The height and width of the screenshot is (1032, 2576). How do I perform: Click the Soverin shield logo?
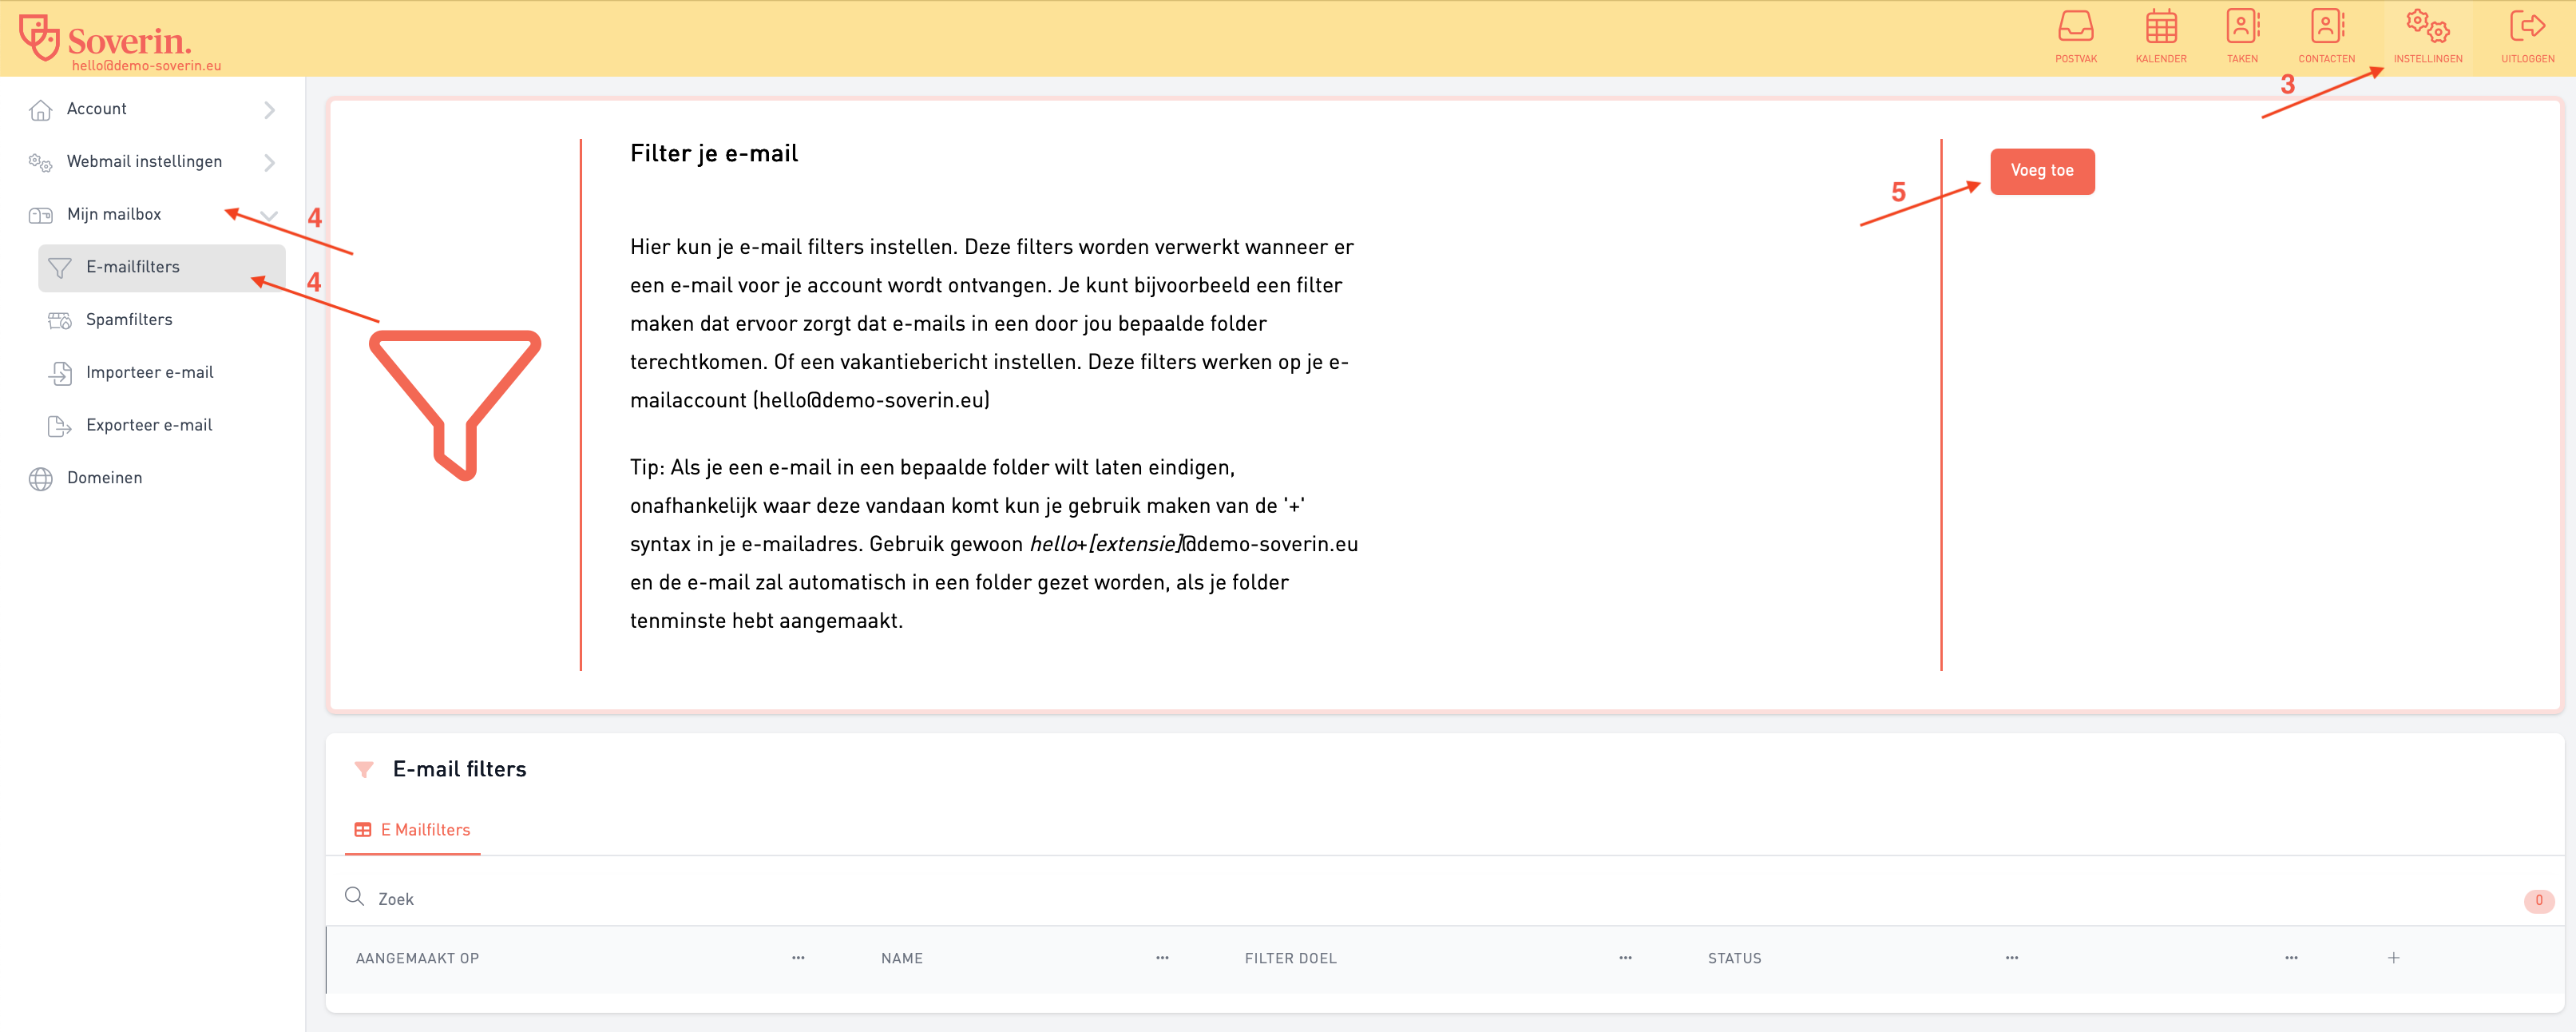coord(40,38)
